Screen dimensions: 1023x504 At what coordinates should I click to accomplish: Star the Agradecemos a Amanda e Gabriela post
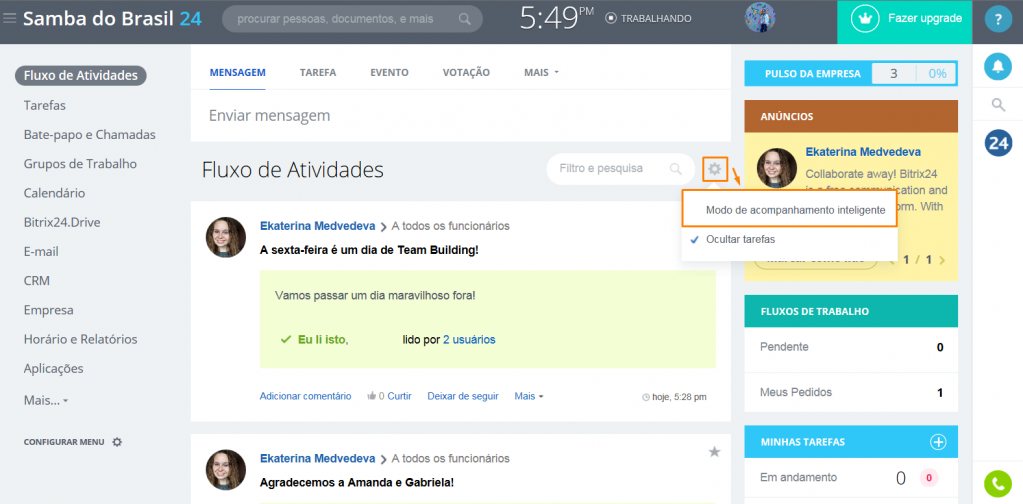coord(714,451)
